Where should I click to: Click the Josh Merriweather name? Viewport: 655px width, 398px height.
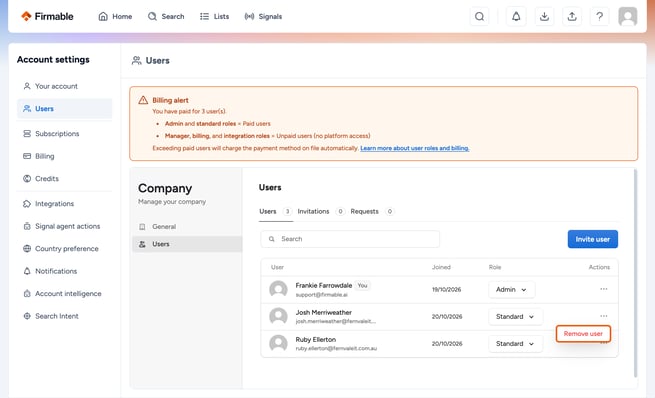click(x=324, y=313)
